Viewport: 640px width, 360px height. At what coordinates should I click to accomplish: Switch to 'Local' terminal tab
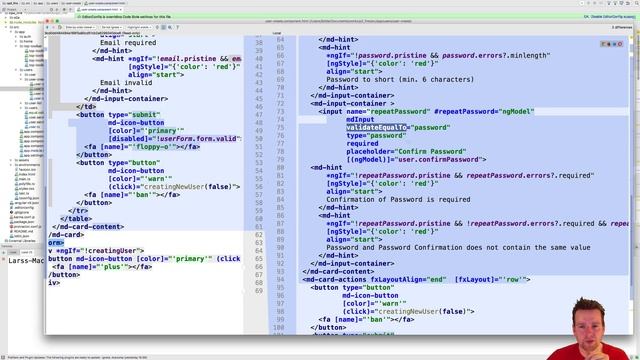coord(13,252)
